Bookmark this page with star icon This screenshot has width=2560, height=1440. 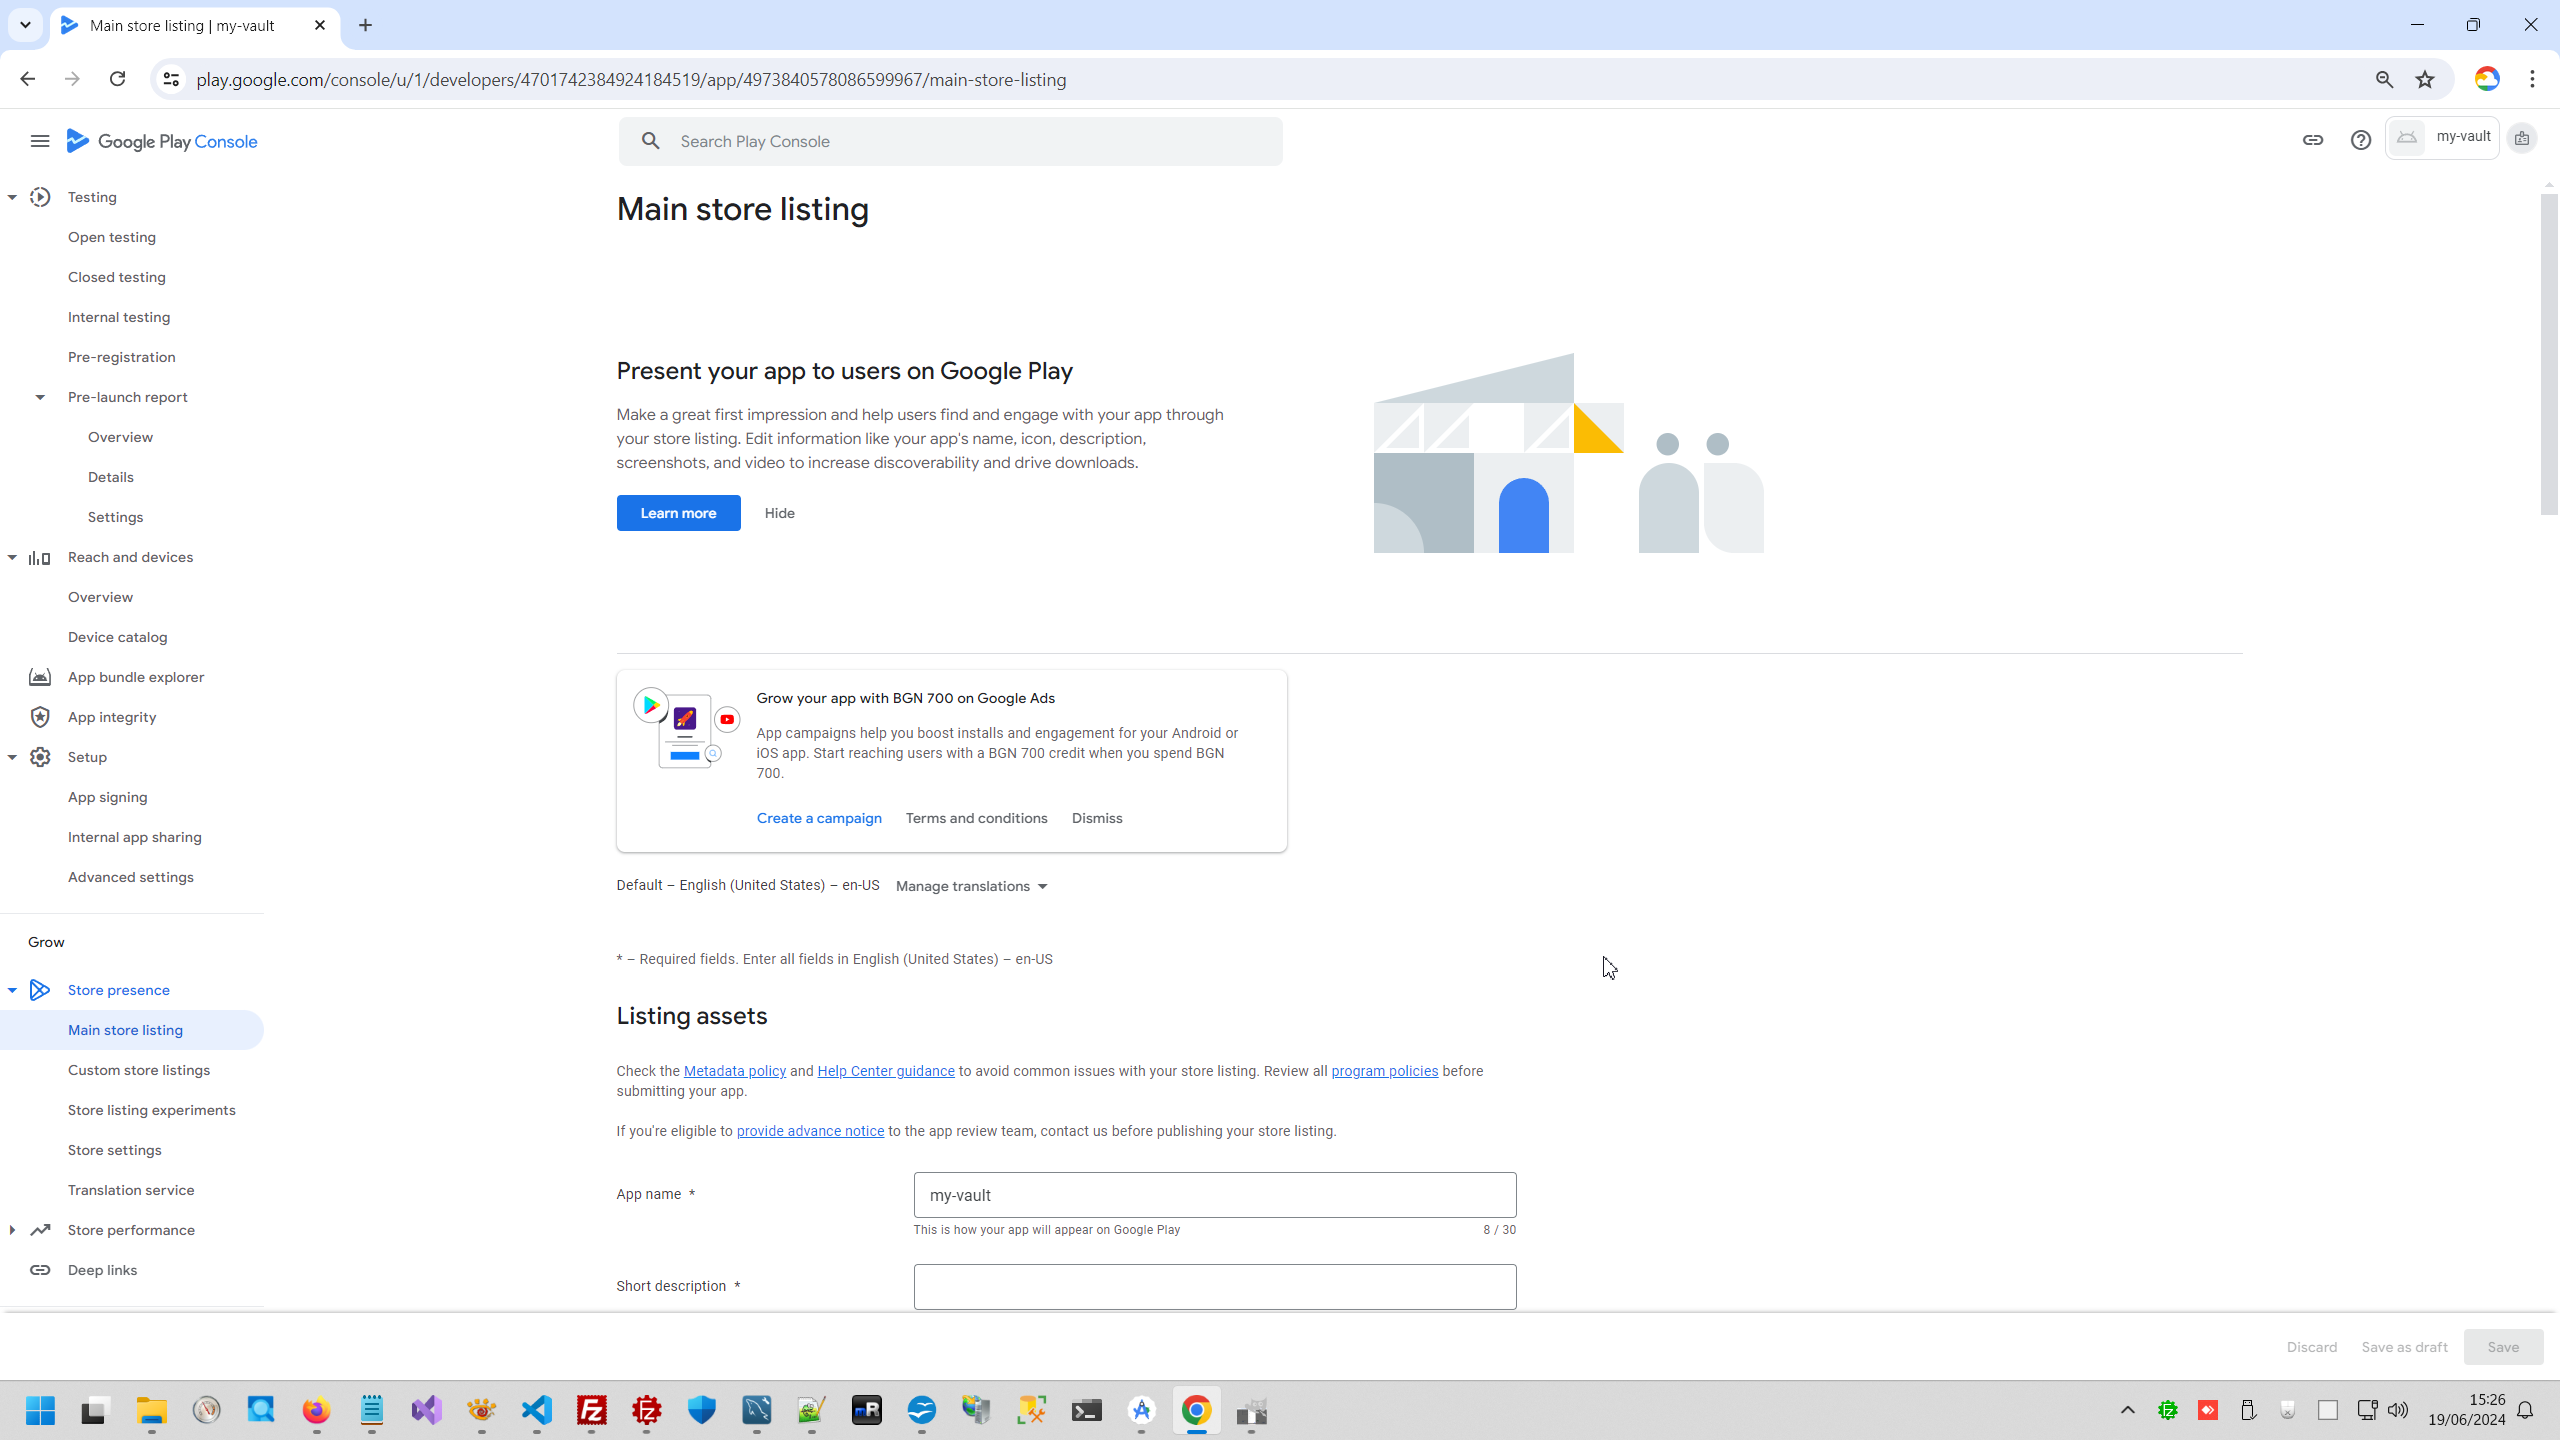coord(2424,80)
